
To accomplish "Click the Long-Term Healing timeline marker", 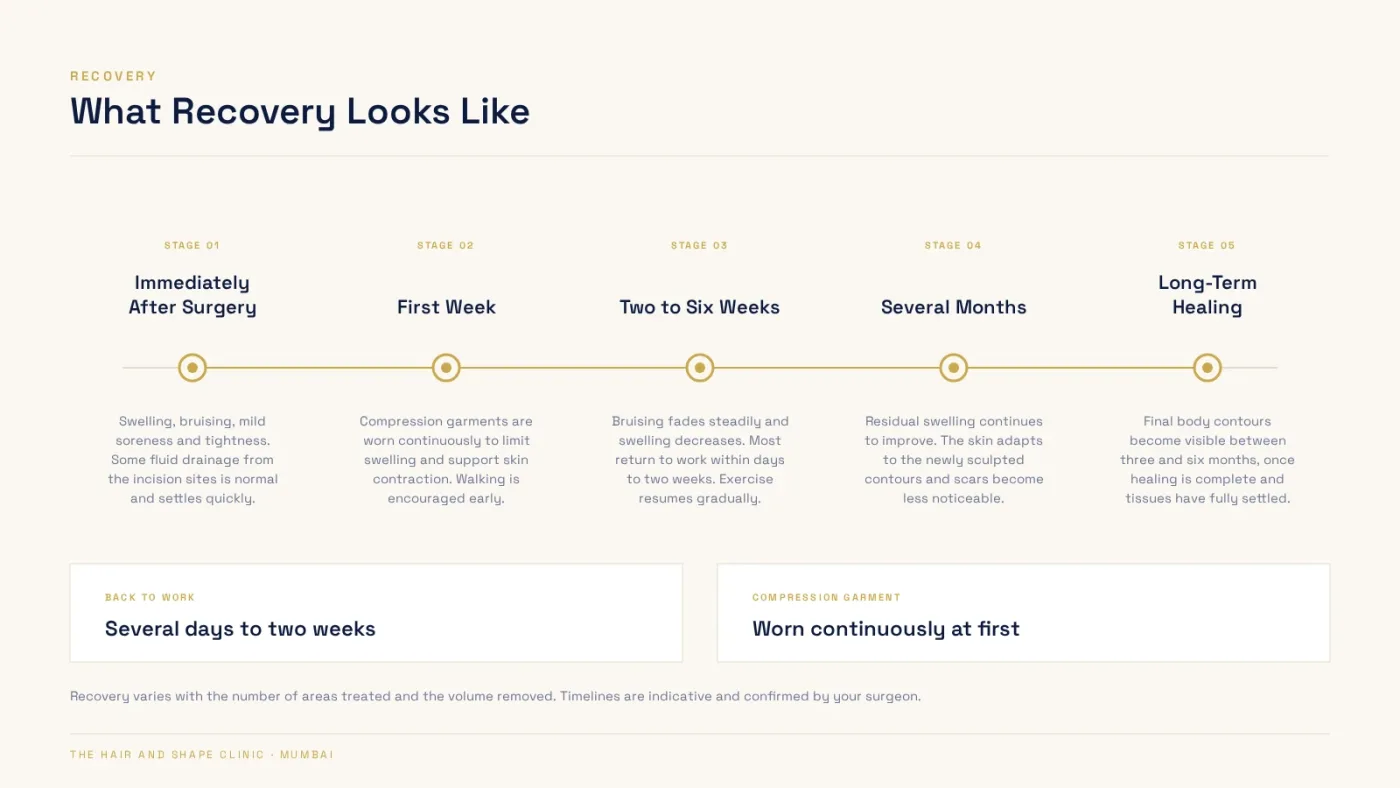I will click(x=1207, y=368).
